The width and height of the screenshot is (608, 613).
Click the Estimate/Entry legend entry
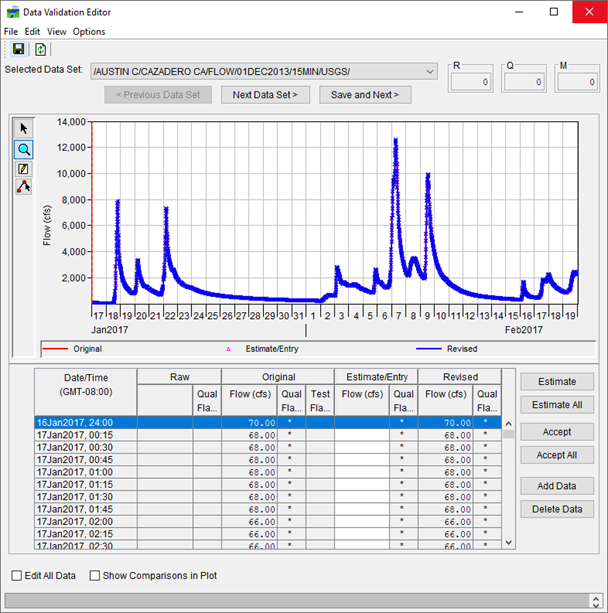pos(262,349)
